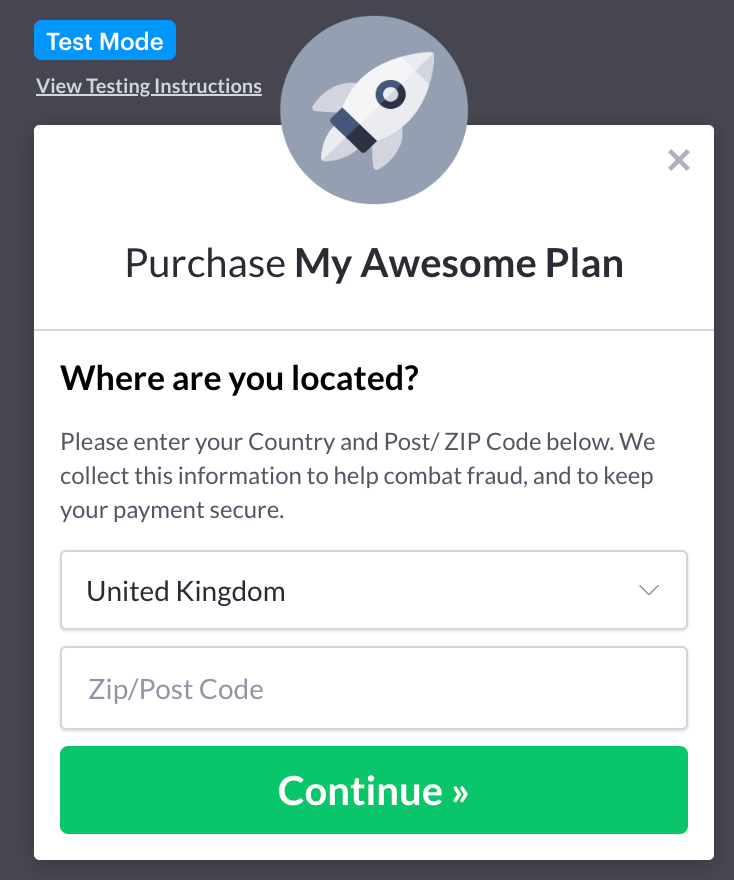This screenshot has width=734, height=880.
Task: Click the Where are you located? heading
Action: tap(240, 378)
